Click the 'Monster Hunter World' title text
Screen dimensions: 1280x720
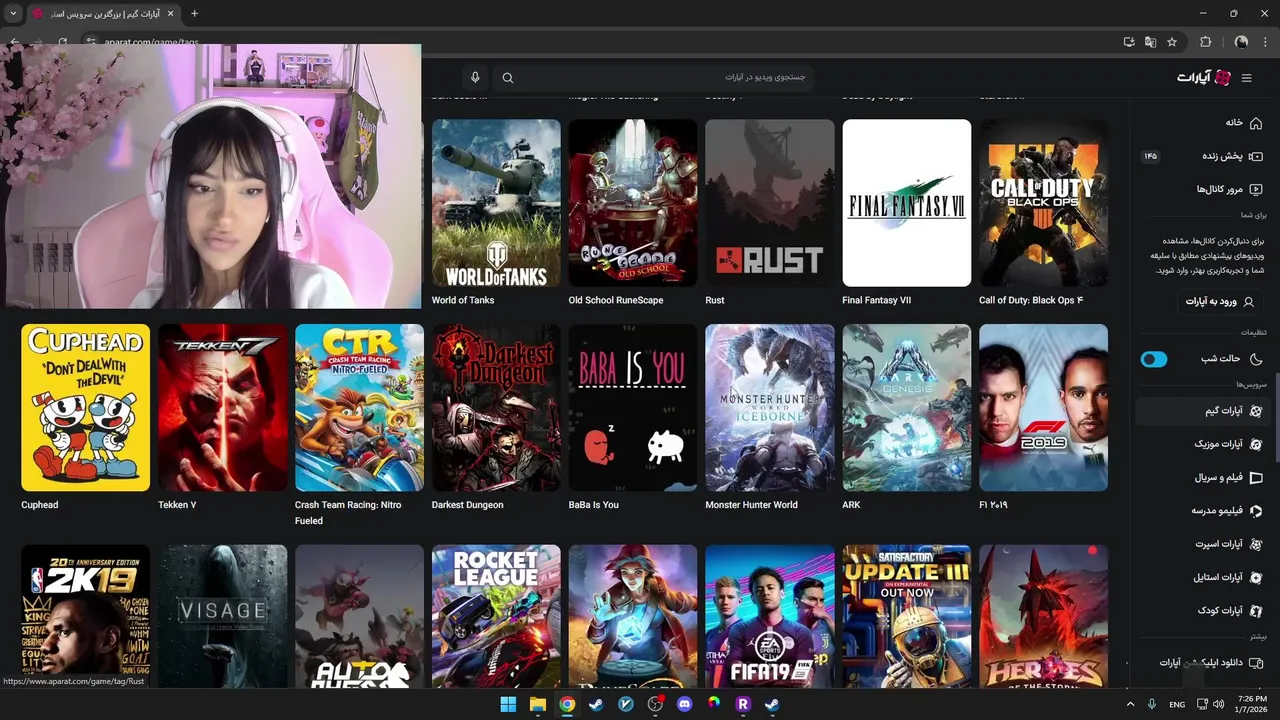pyautogui.click(x=752, y=505)
